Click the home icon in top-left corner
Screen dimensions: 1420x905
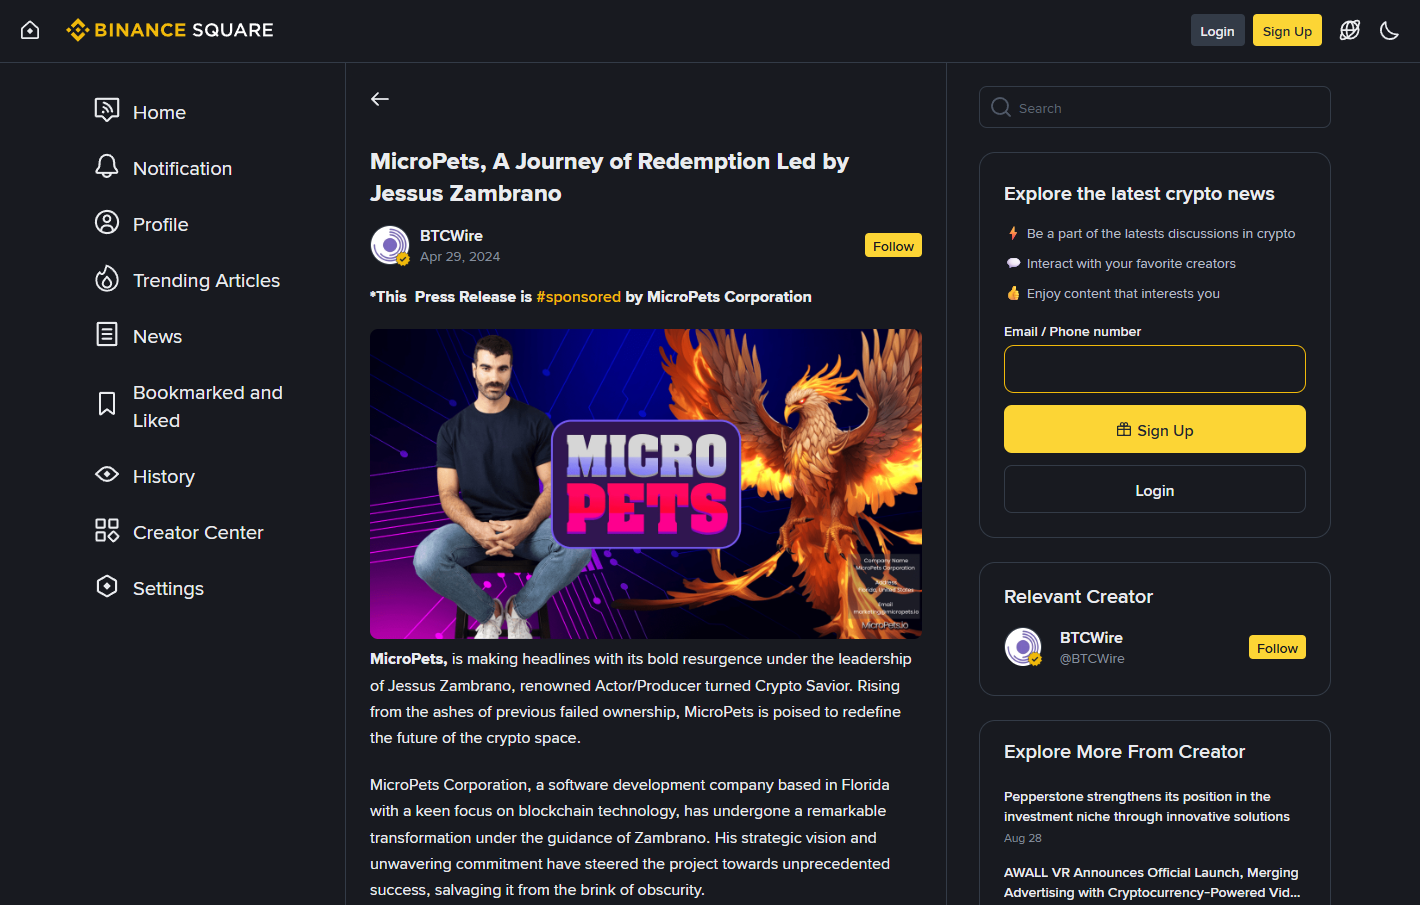pyautogui.click(x=30, y=31)
